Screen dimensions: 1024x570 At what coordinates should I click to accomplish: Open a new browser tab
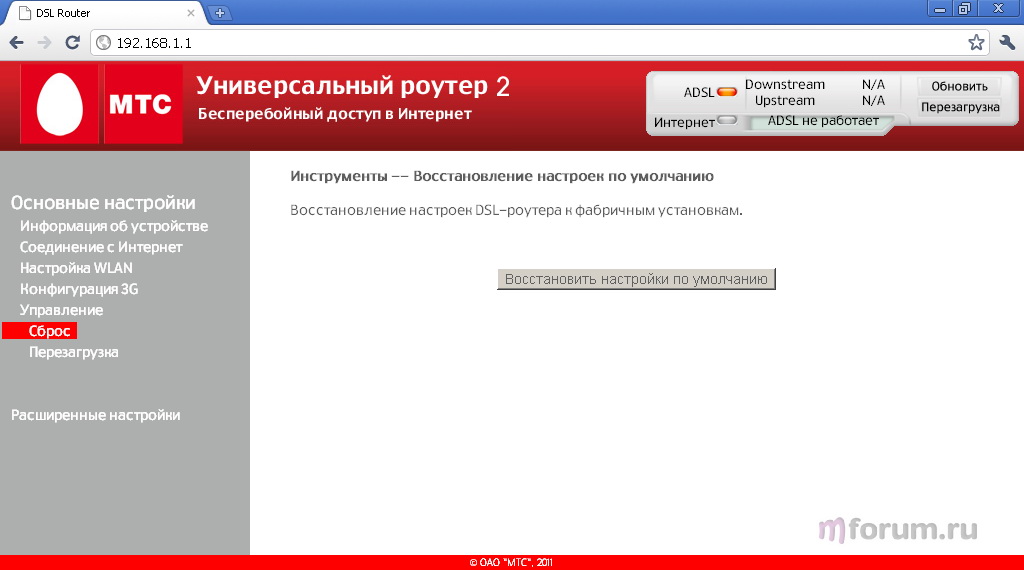coord(220,12)
